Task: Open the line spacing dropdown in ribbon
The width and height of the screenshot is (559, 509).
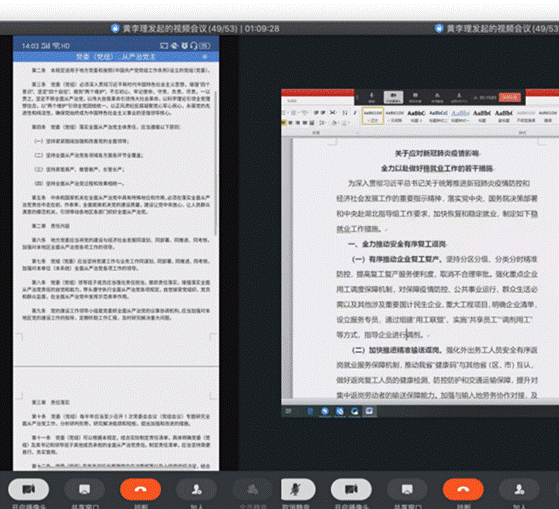Action: (x=323, y=123)
